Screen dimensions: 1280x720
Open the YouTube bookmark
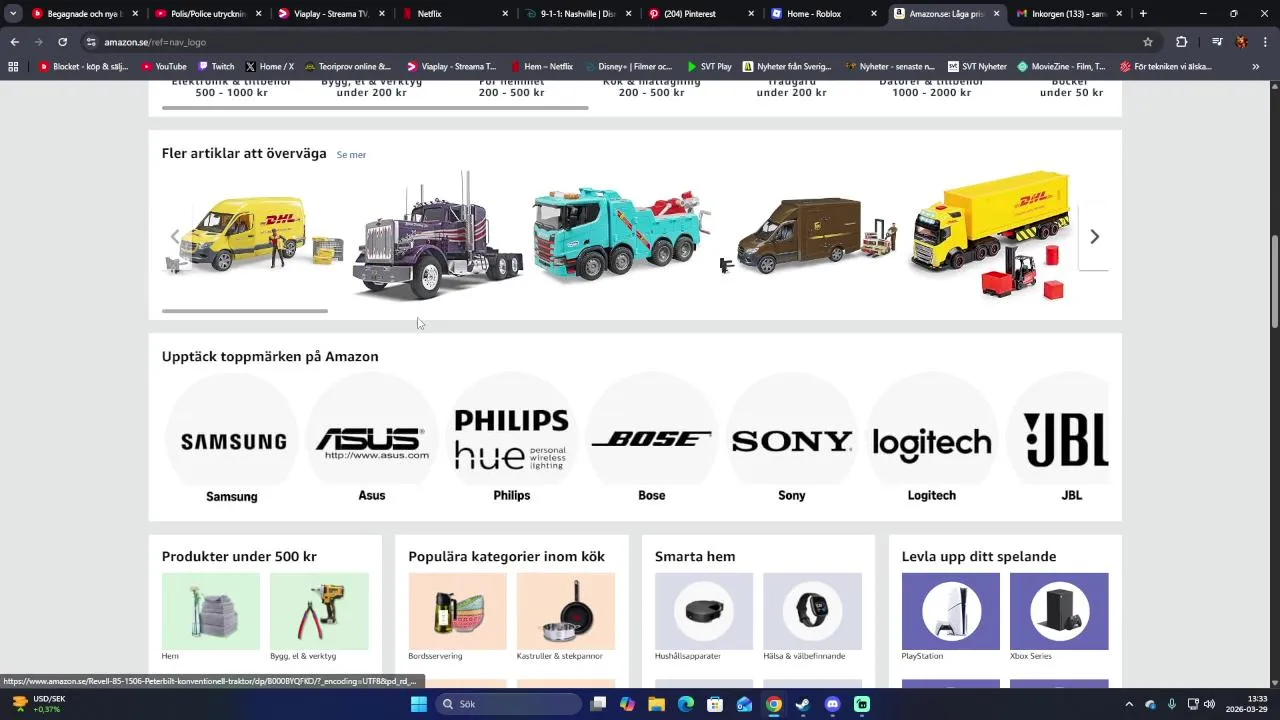[x=164, y=67]
